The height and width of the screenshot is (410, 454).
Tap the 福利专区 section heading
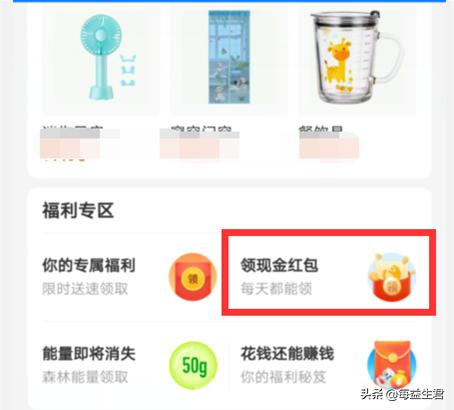(78, 210)
